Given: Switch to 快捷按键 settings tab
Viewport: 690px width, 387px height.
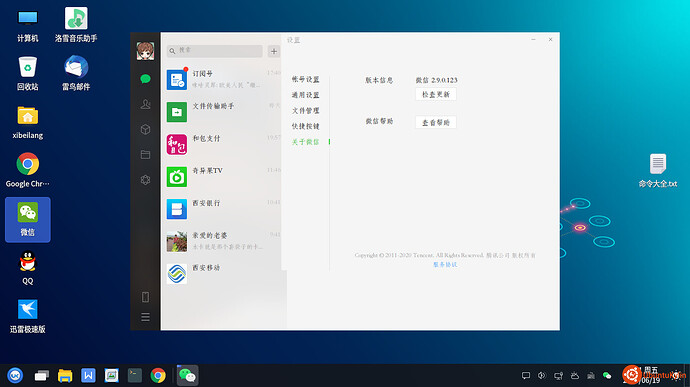Looking at the screenshot, I should 305,126.
